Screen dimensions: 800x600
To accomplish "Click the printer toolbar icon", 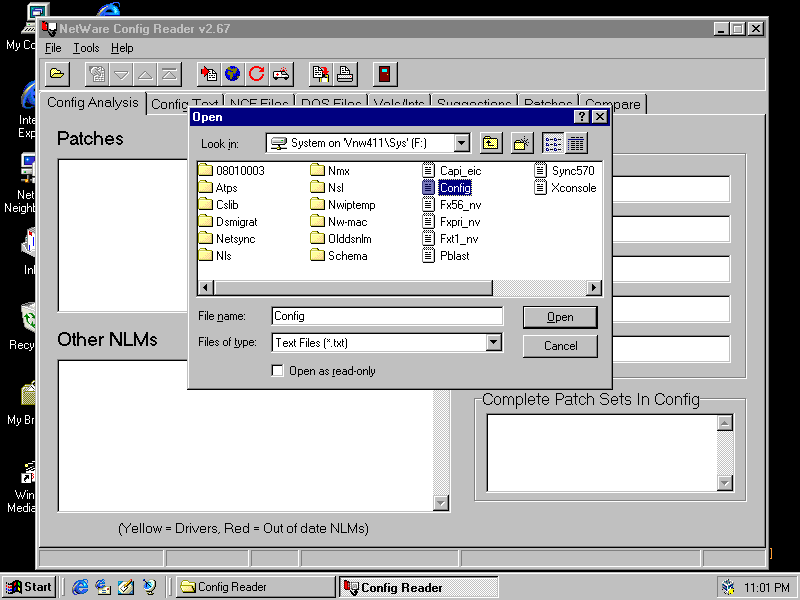I will pos(345,74).
